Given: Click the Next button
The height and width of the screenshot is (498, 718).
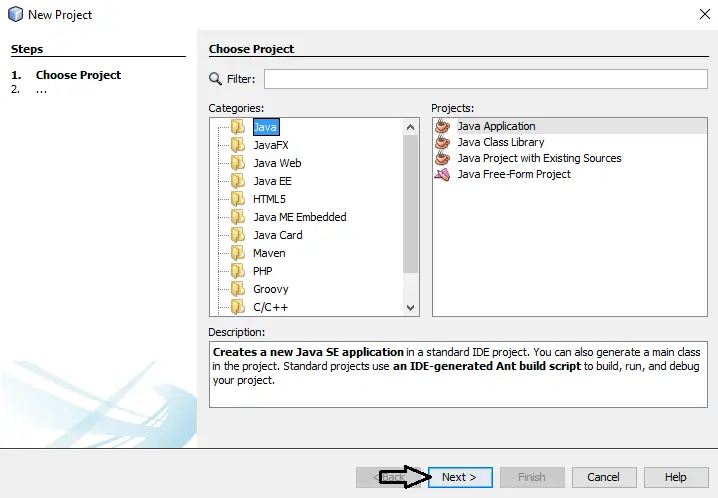Looking at the screenshot, I should pyautogui.click(x=460, y=477).
